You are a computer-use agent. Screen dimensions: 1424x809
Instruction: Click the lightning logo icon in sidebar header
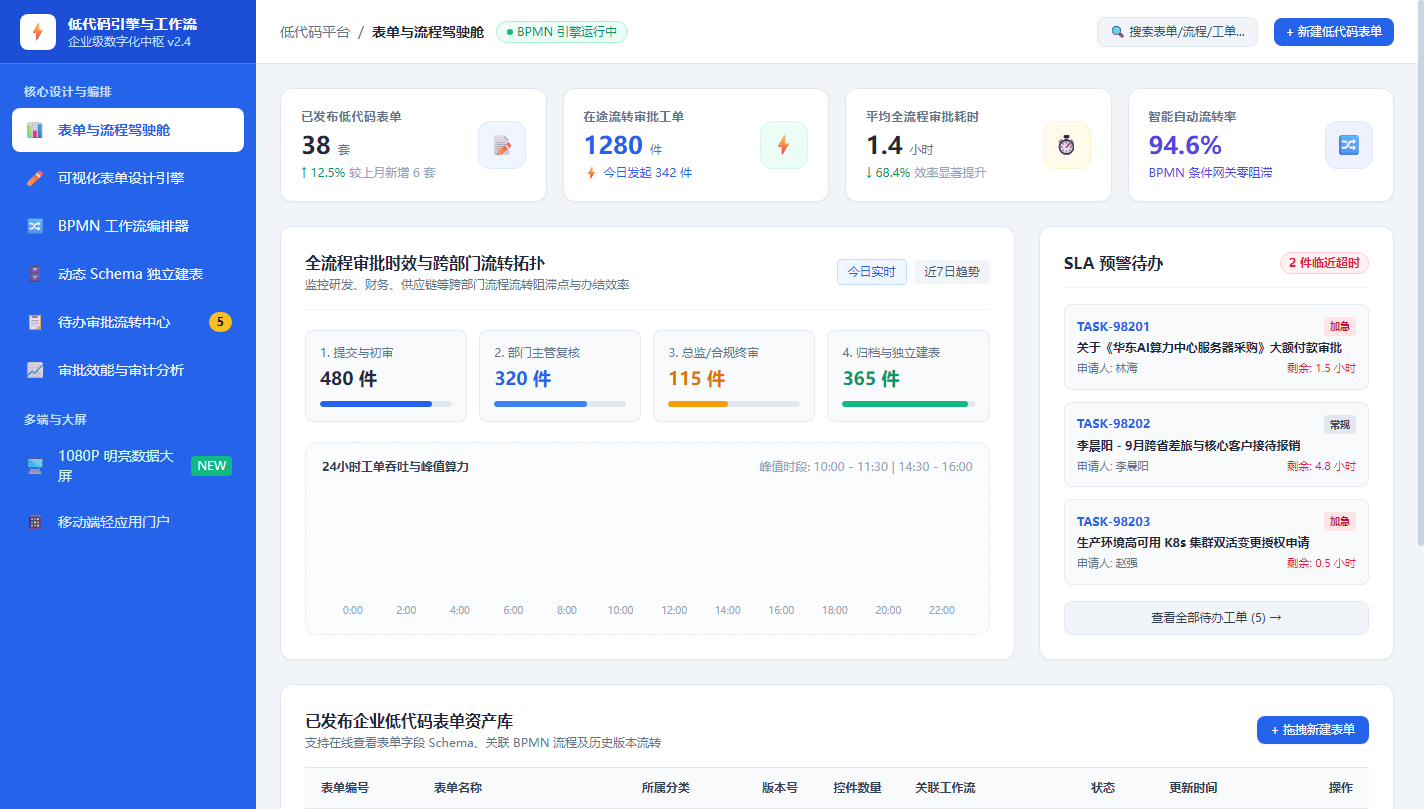38,32
